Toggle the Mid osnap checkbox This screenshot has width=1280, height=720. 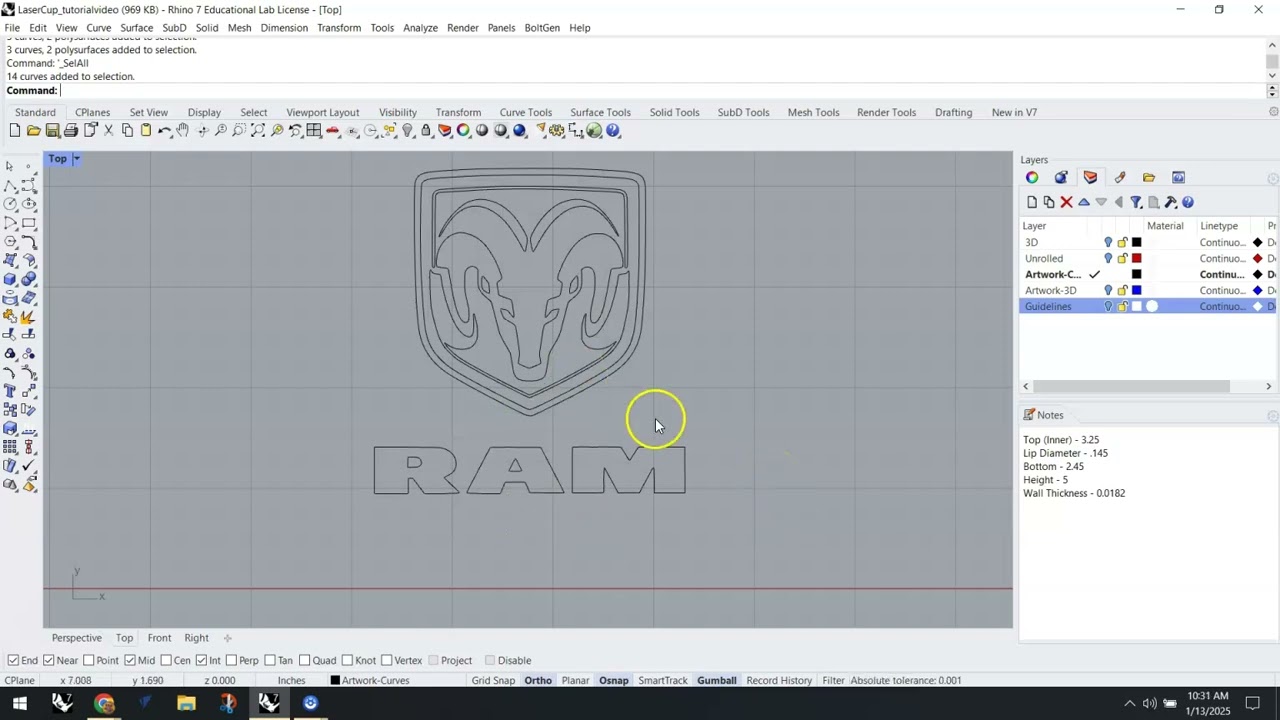tap(130, 660)
